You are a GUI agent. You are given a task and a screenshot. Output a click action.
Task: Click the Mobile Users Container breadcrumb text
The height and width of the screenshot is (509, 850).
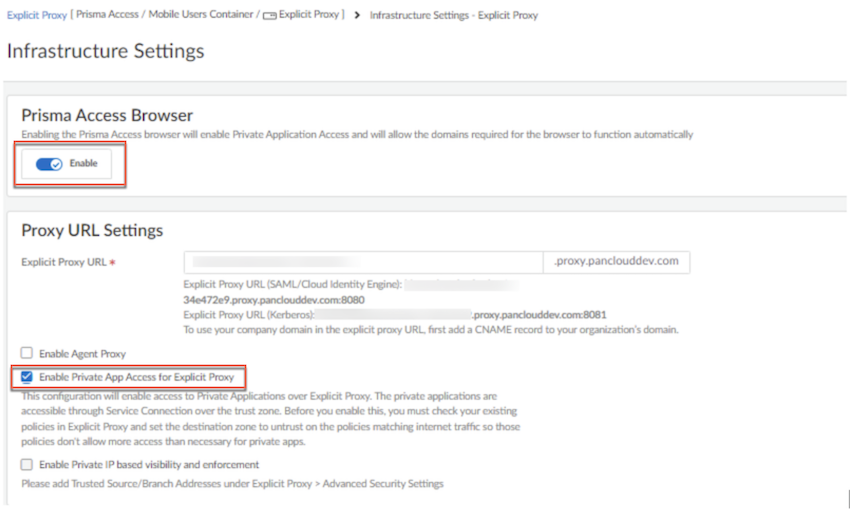point(201,15)
